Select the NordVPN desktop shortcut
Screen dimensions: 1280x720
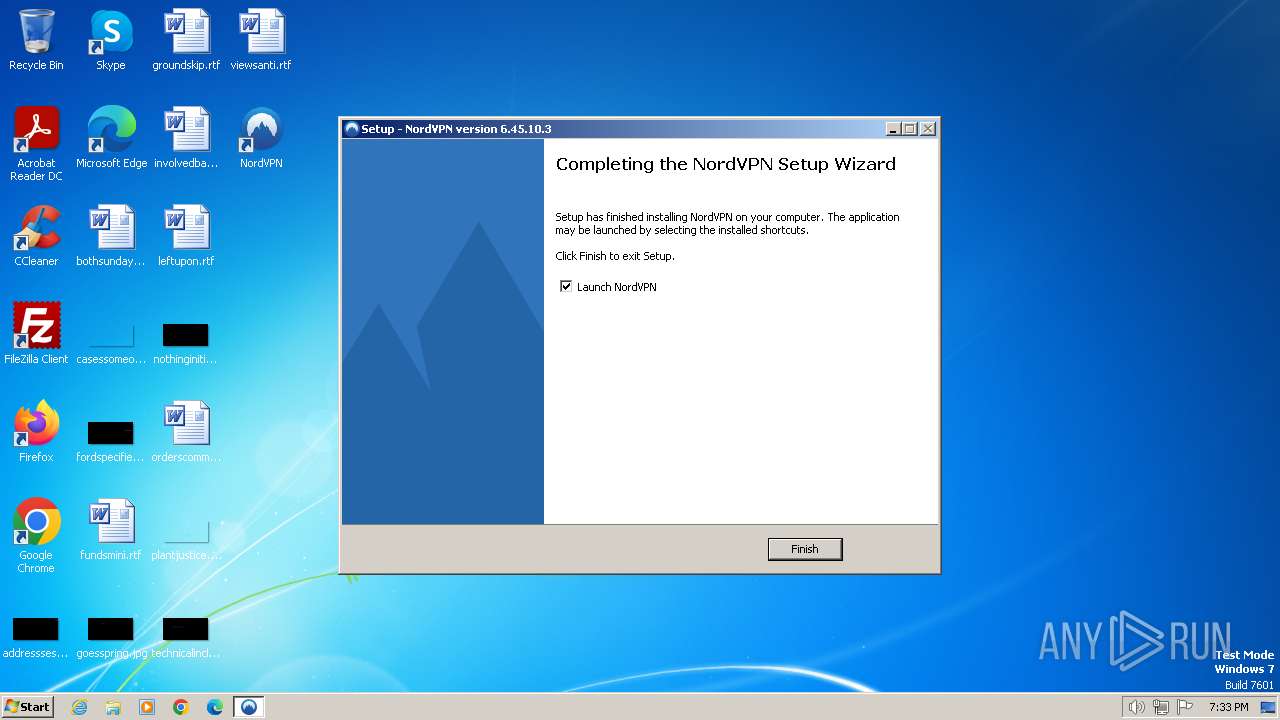click(x=261, y=138)
